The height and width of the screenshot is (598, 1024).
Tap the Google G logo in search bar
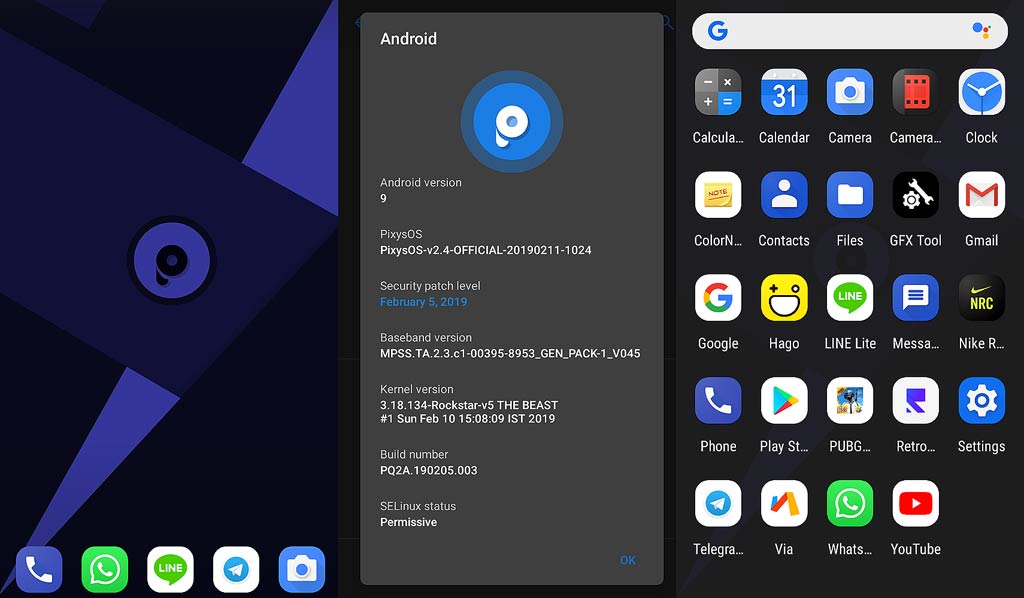point(718,31)
